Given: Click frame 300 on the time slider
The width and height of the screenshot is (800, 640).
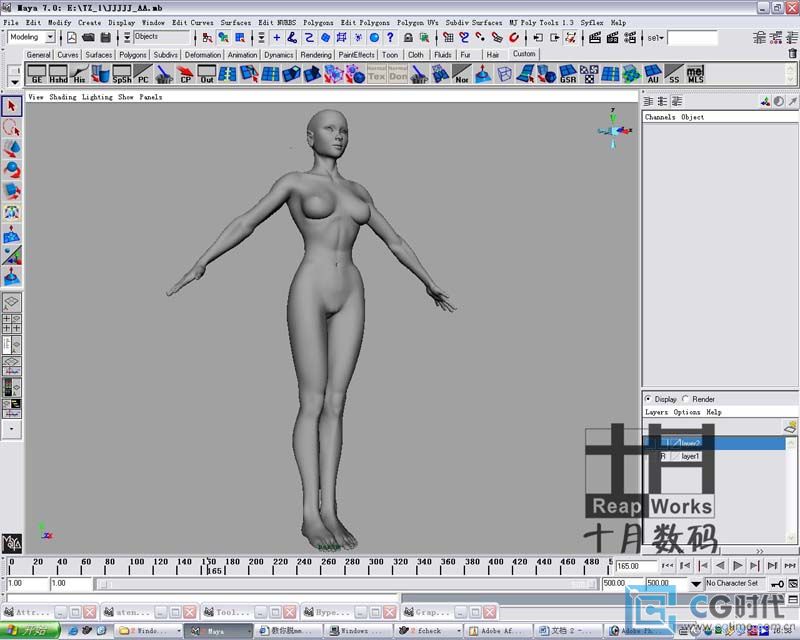Looking at the screenshot, I should (376, 566).
